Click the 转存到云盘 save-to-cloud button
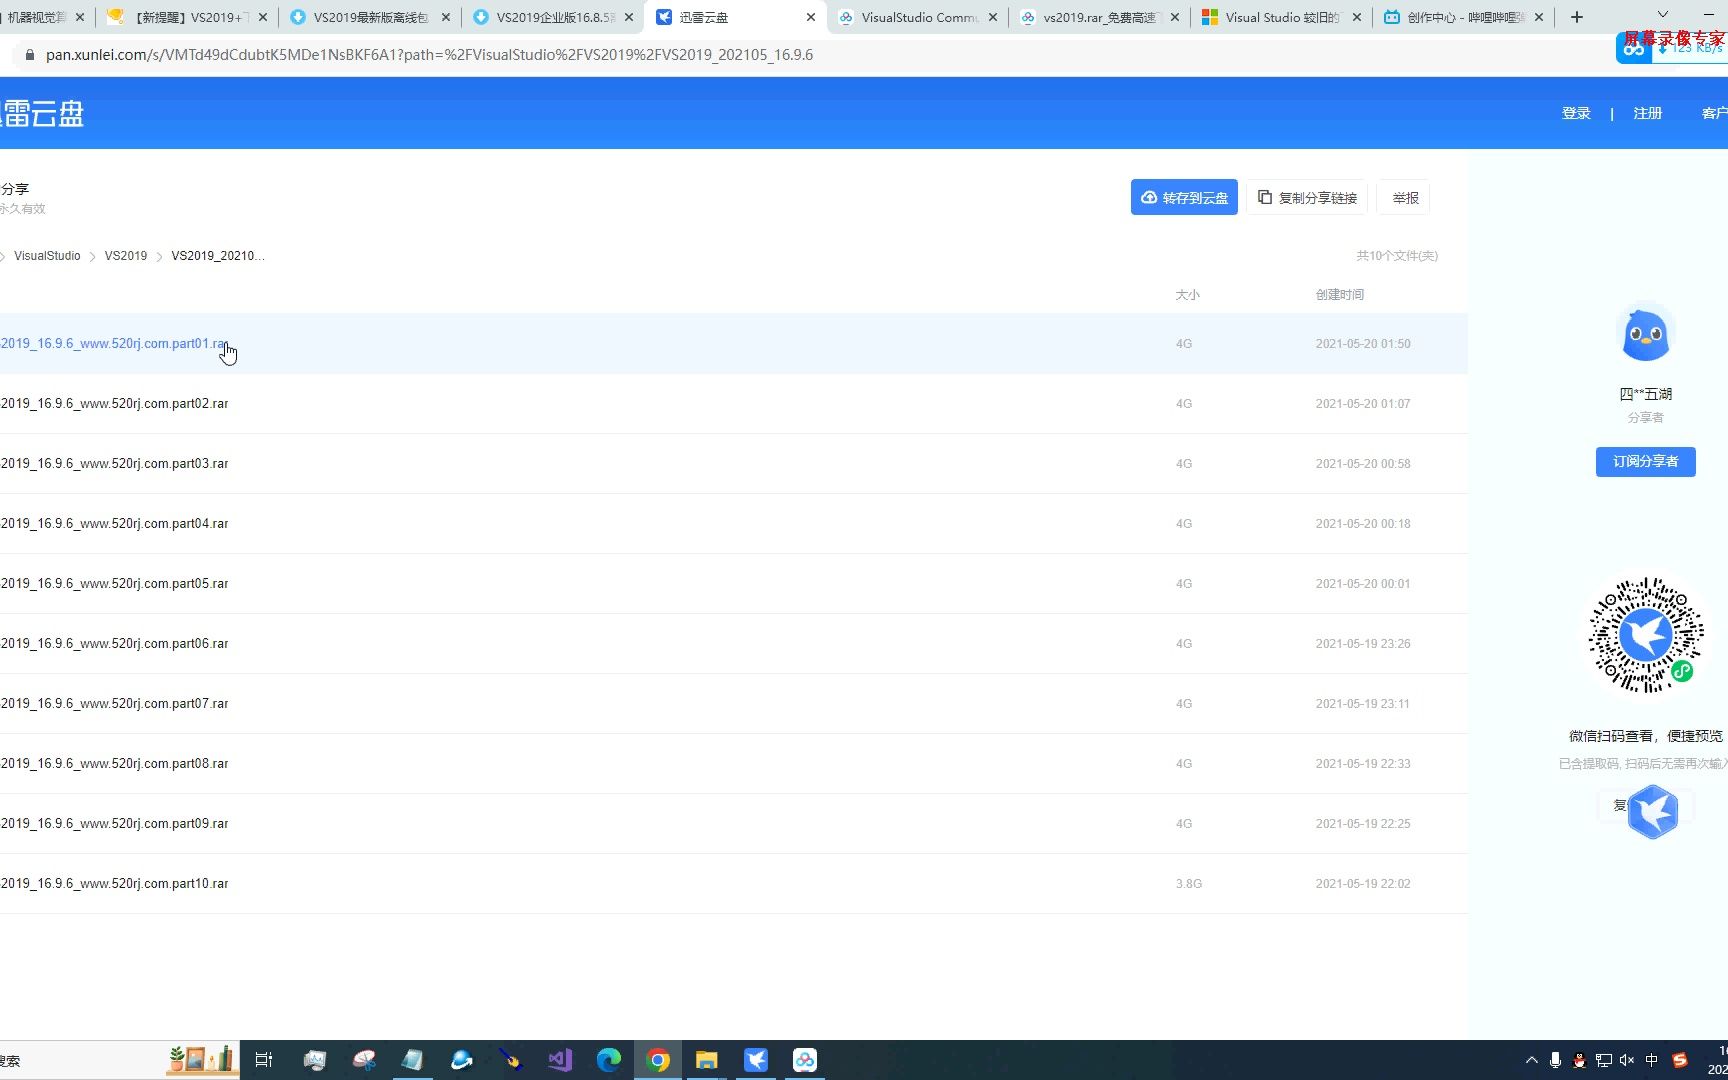 tap(1184, 197)
